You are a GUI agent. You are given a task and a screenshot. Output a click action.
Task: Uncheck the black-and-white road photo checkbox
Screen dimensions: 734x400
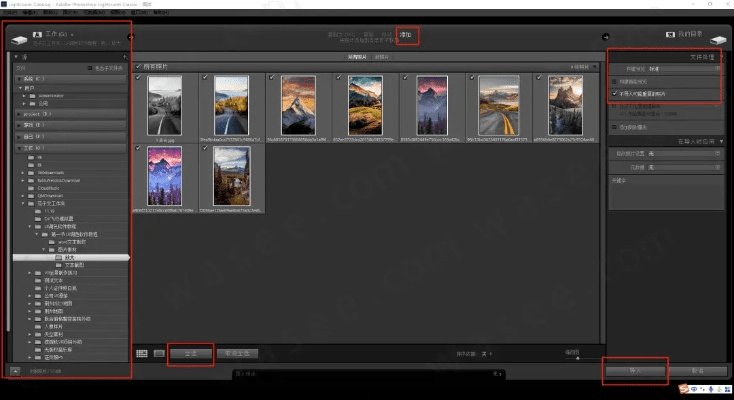tap(138, 78)
